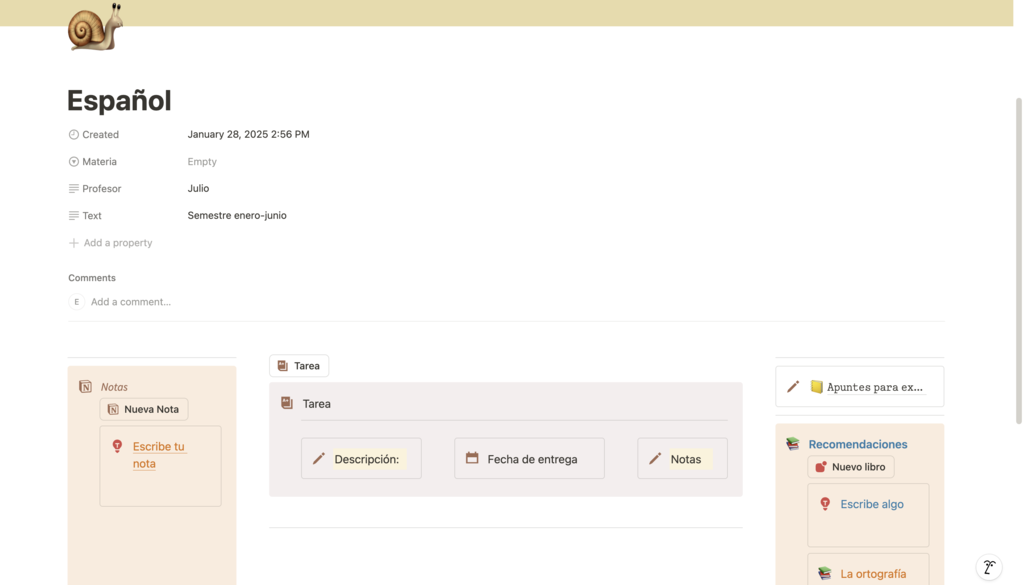Open the Recomendaciones heading link
1024x585 pixels.
(857, 444)
